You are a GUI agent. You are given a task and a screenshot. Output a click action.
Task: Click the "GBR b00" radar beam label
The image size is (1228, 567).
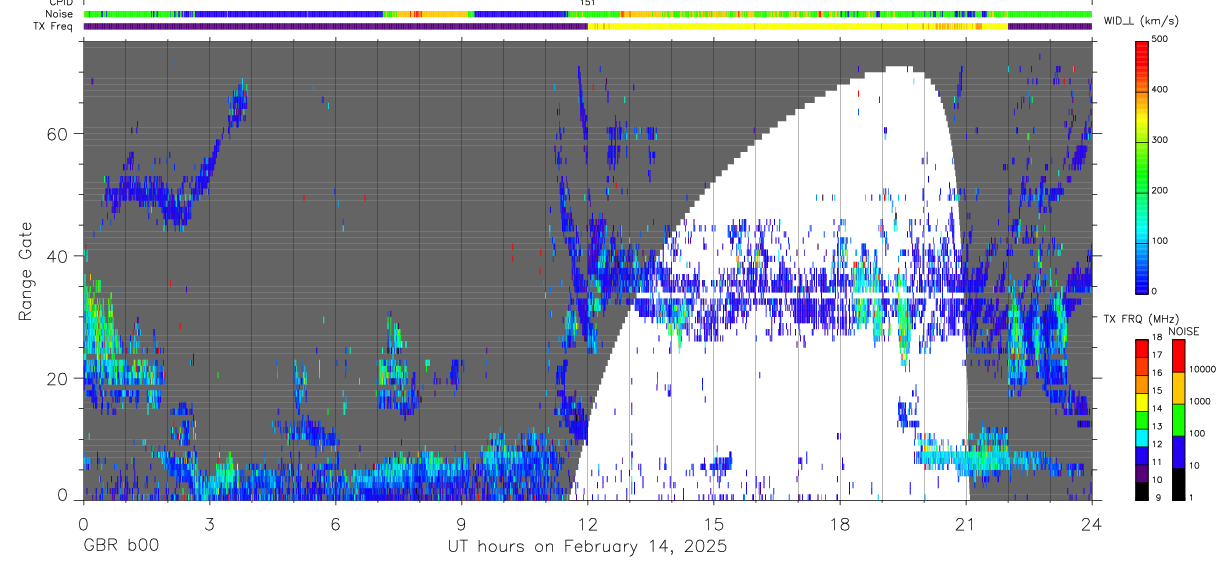click(x=120, y=547)
